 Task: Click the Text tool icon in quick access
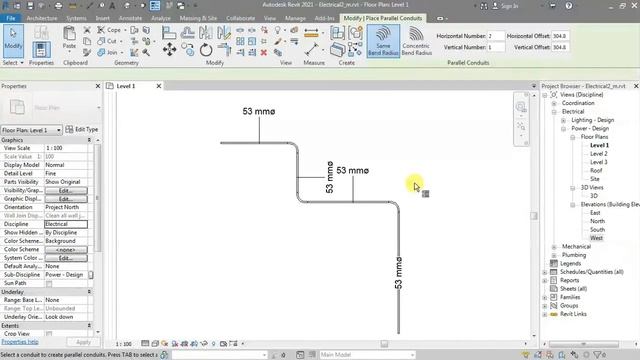pos(112,6)
